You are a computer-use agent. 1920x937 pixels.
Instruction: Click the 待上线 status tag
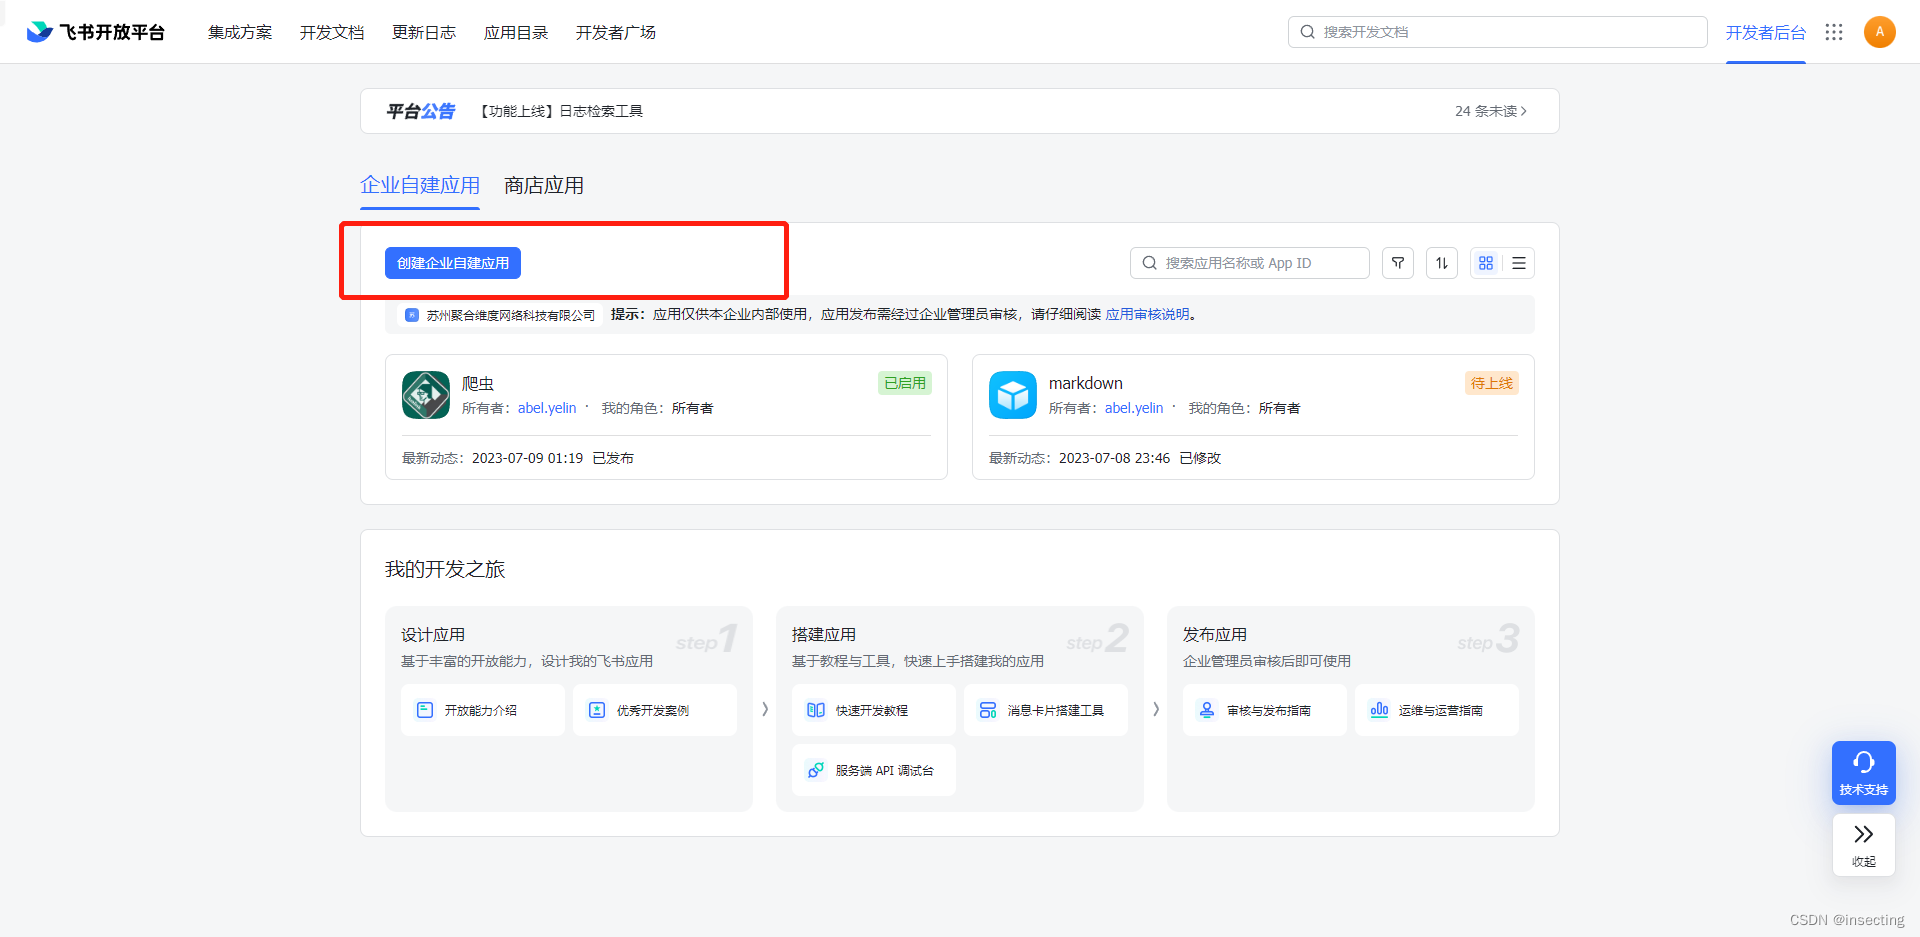coord(1492,383)
